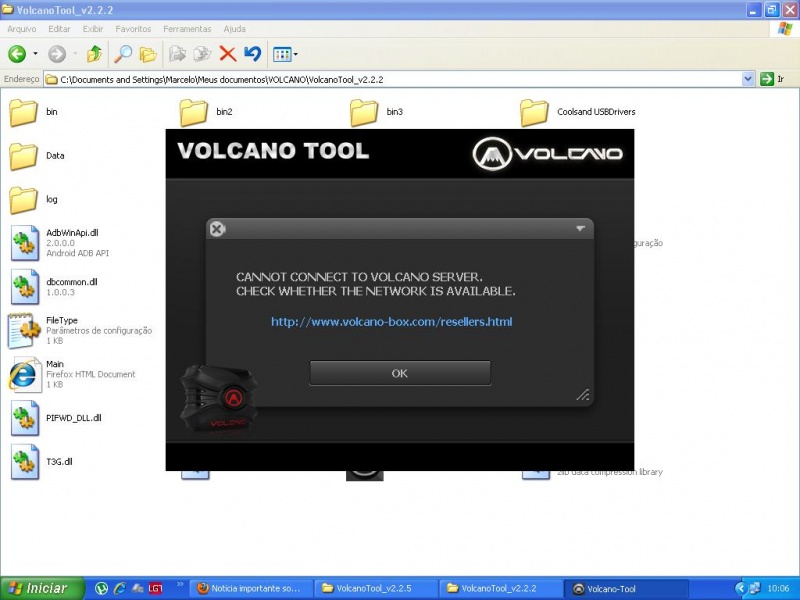
Task: Click the Back arrow in Explorer toolbar
Action: (x=17, y=54)
